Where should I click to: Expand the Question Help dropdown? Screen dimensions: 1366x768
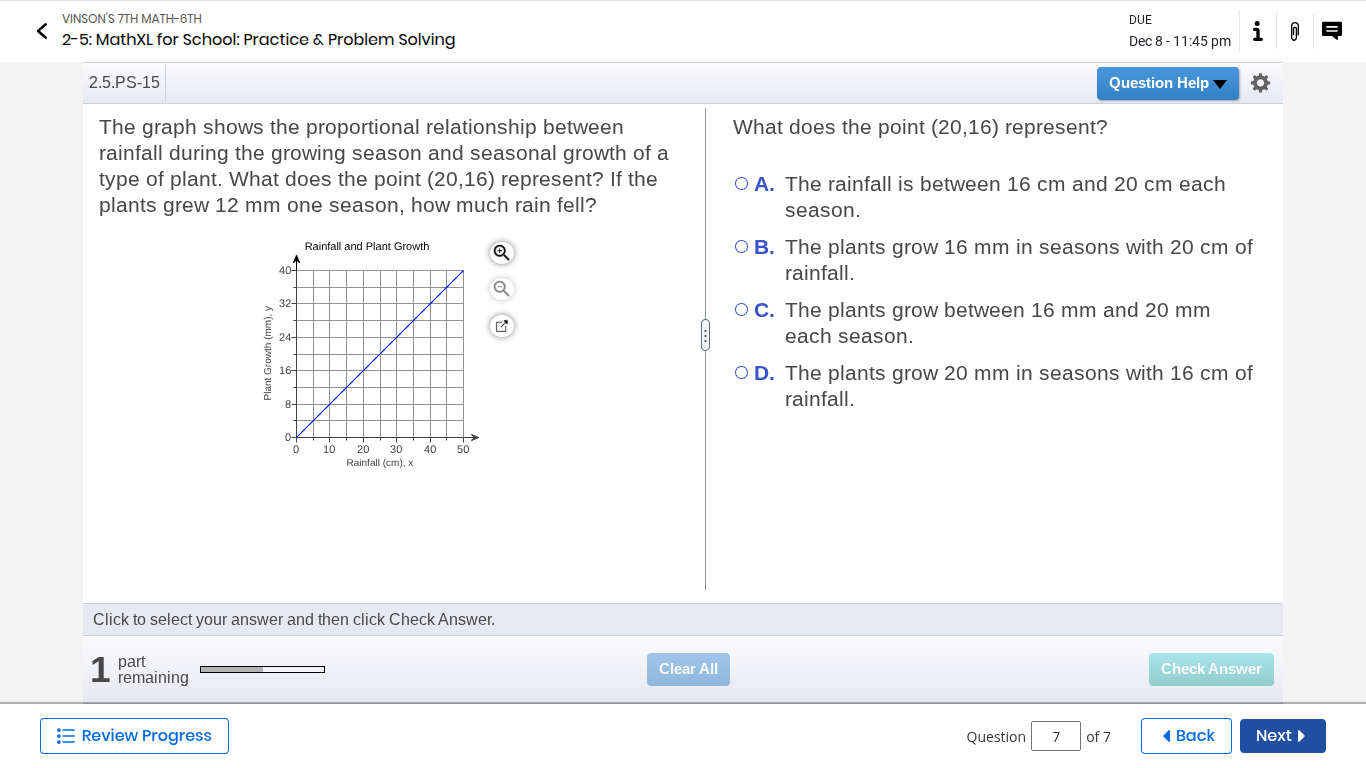(1167, 83)
